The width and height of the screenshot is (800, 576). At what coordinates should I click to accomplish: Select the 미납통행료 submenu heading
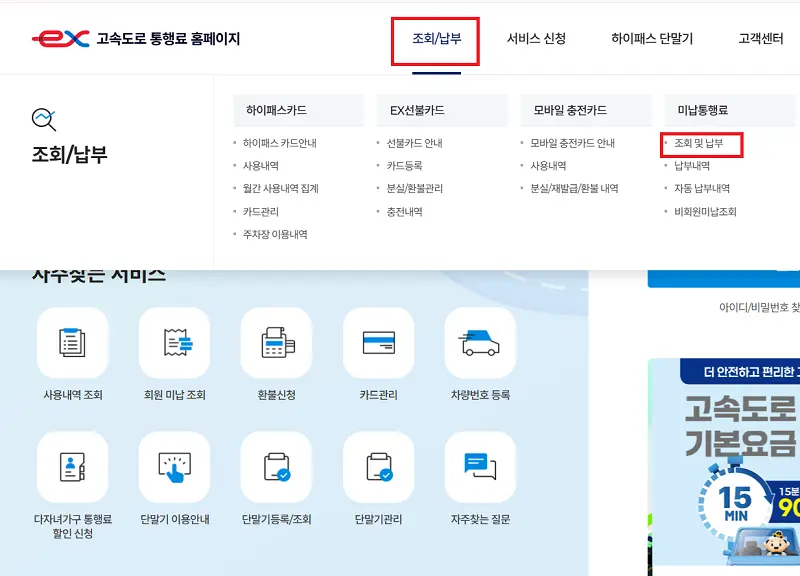[730, 110]
